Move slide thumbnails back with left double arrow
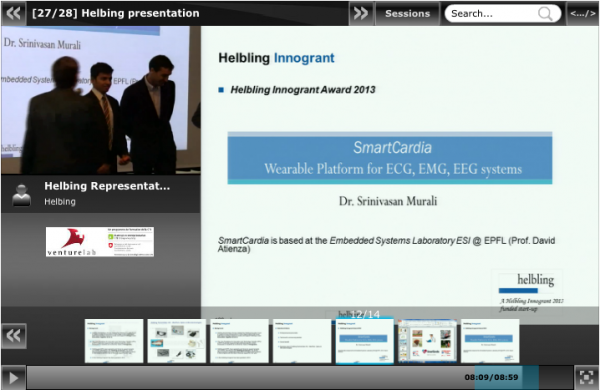The image size is (600, 390). click(14, 336)
